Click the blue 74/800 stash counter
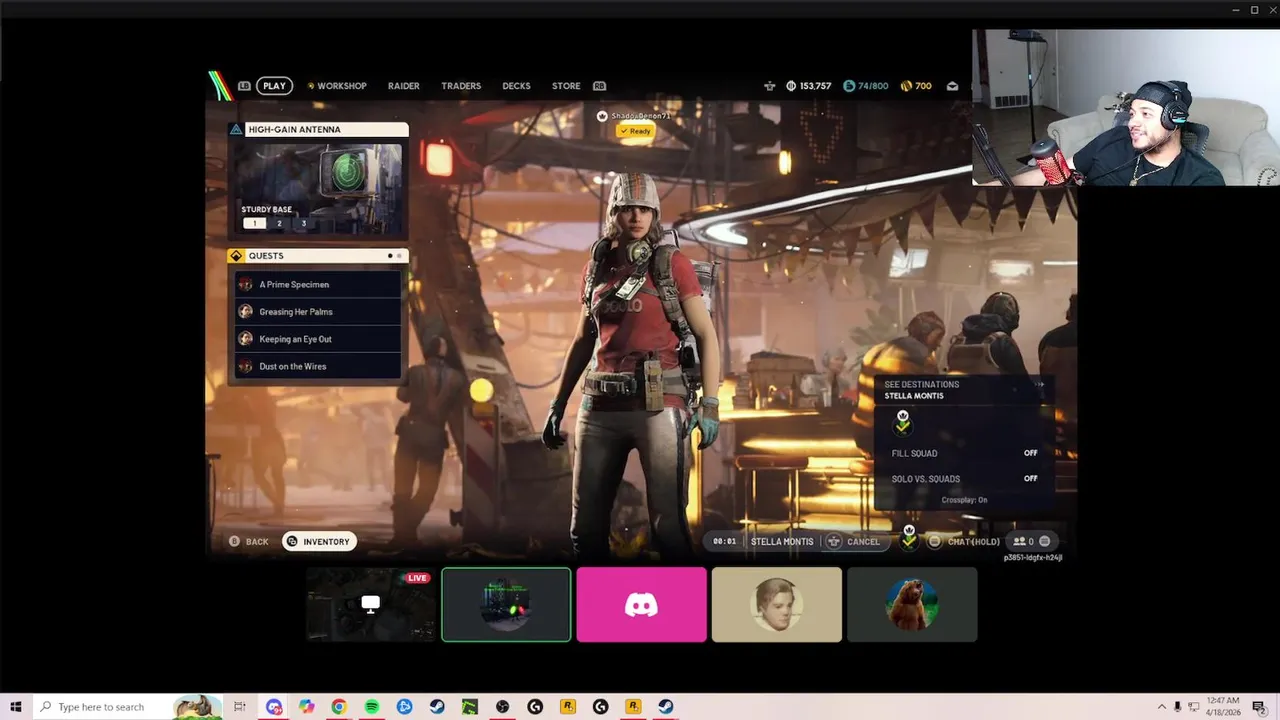This screenshot has height=720, width=1280. (x=866, y=86)
